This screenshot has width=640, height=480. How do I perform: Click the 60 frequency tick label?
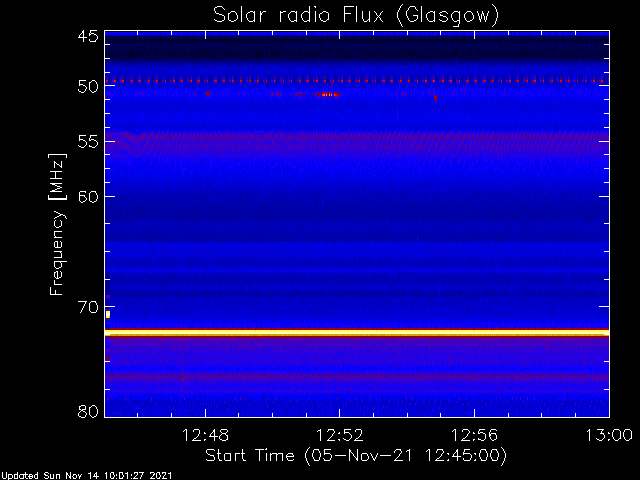(x=88, y=196)
